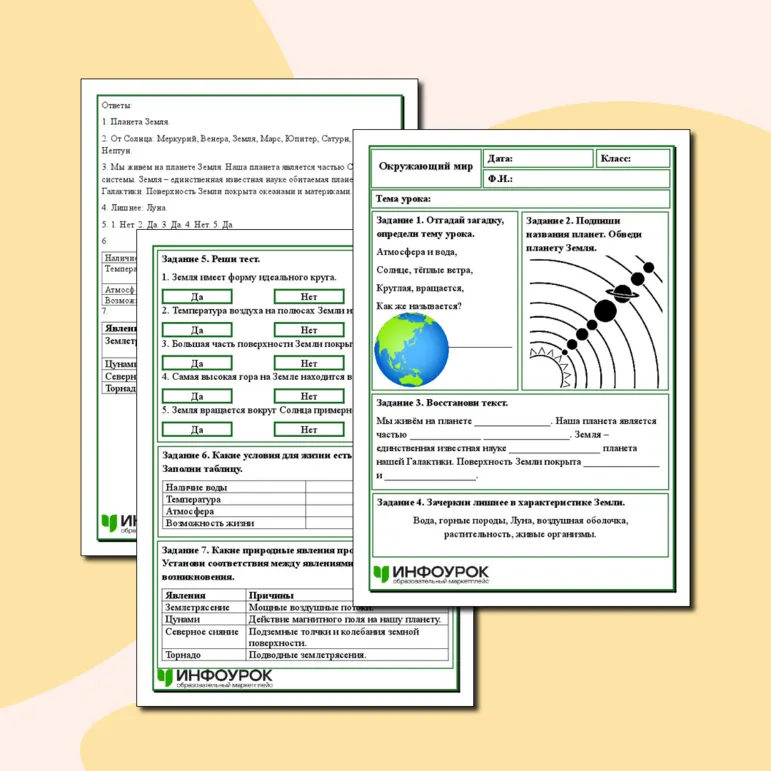The width and height of the screenshot is (771, 771).
Task: Click the 'Землетрясение' cell in Задание 7 table
Action: (204, 607)
